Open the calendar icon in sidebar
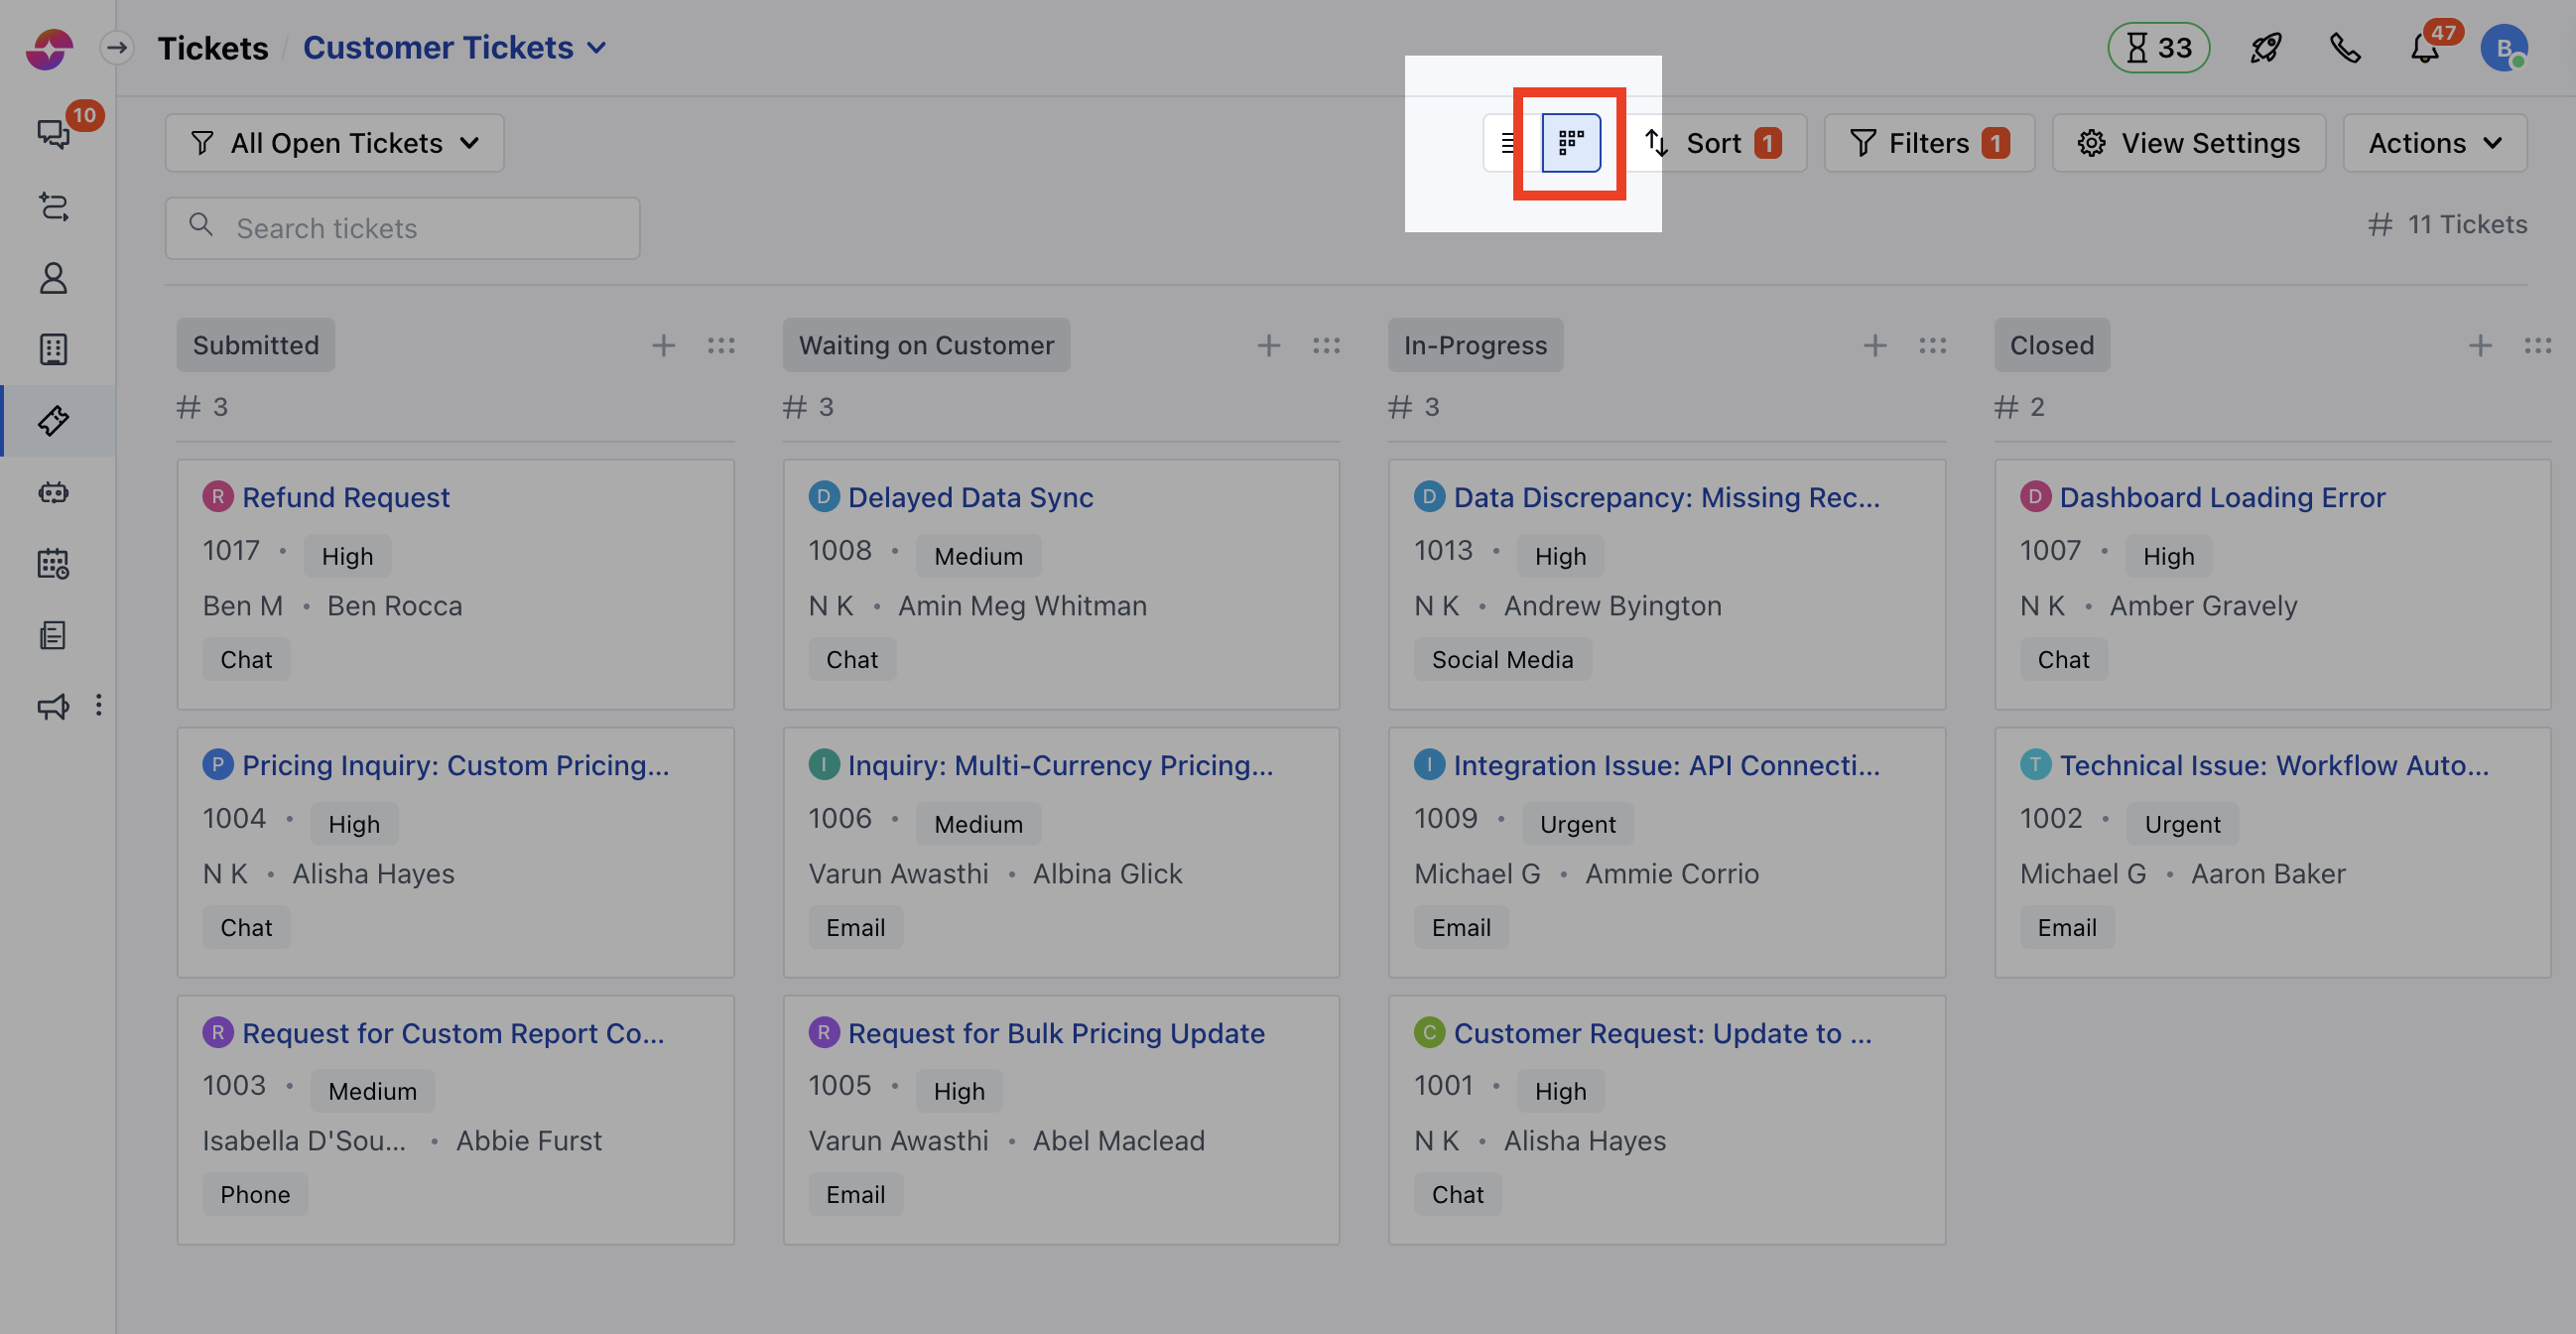 coord(54,564)
